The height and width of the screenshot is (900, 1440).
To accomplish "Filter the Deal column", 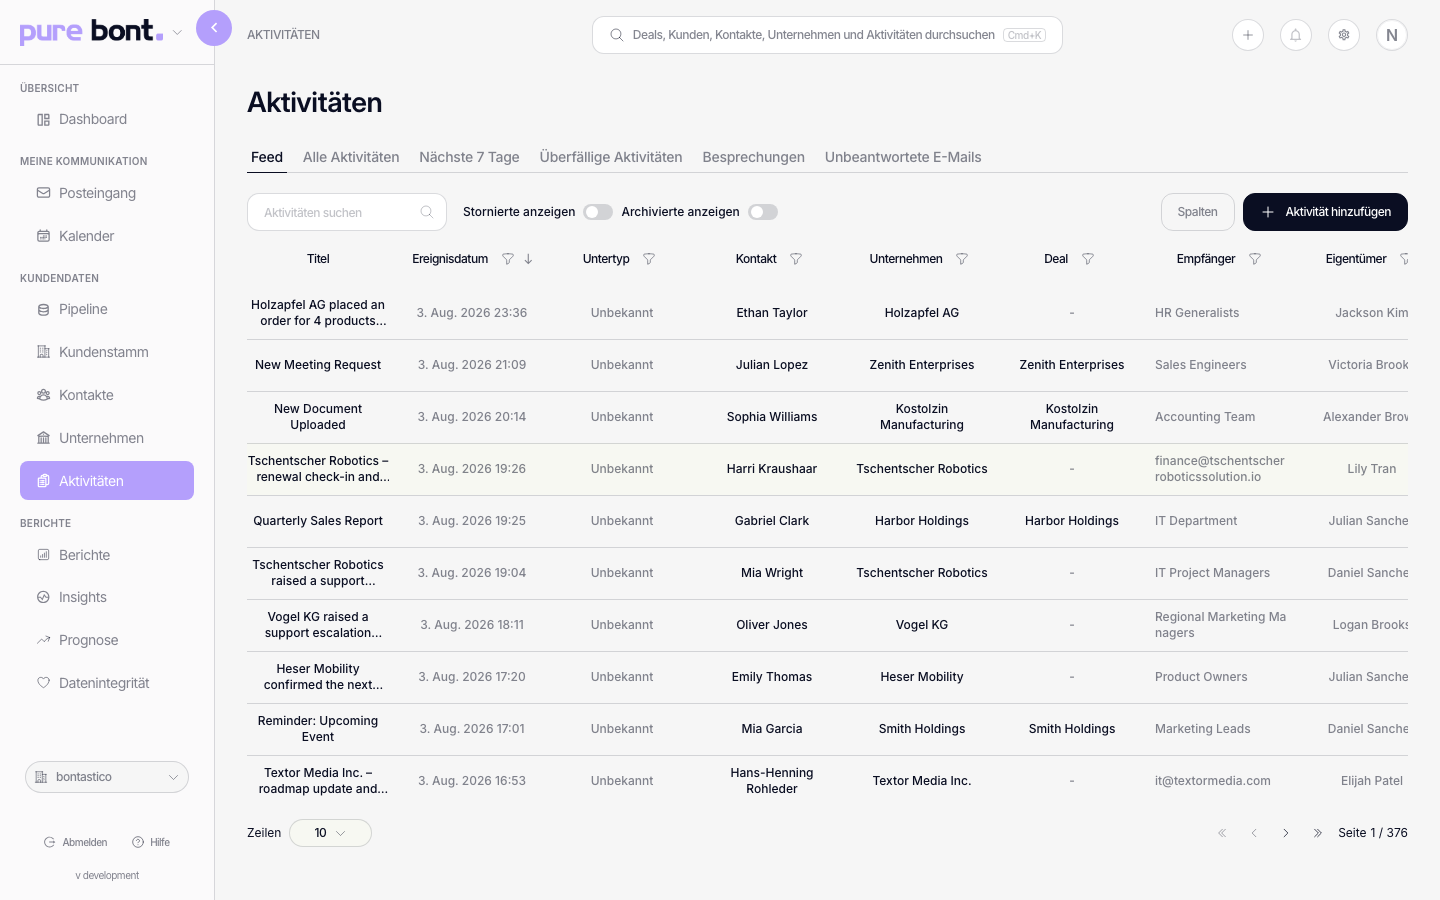I will pyautogui.click(x=1088, y=259).
